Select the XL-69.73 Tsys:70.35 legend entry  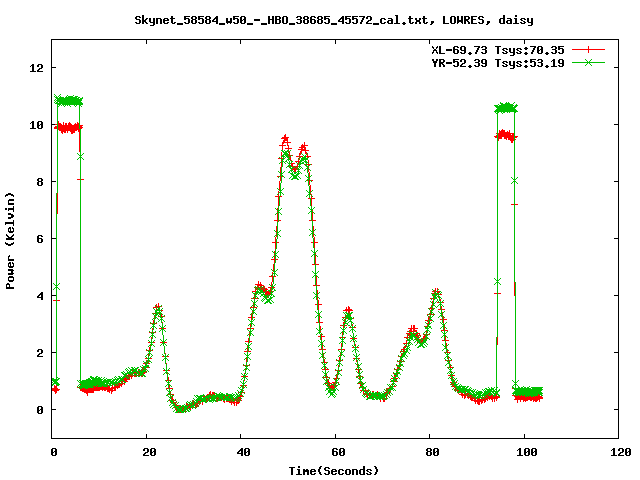click(498, 50)
